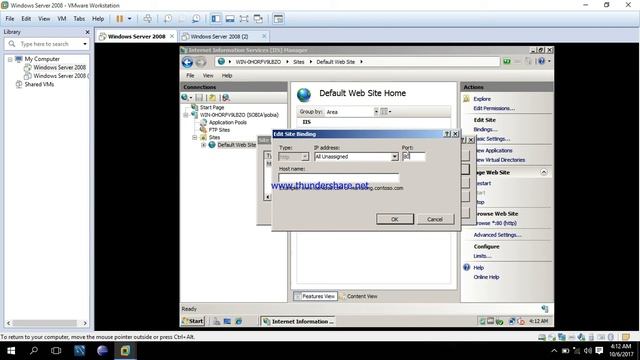Screen dimensions: 640x360
Task: Select My Computer in the library
Action: pos(42,59)
